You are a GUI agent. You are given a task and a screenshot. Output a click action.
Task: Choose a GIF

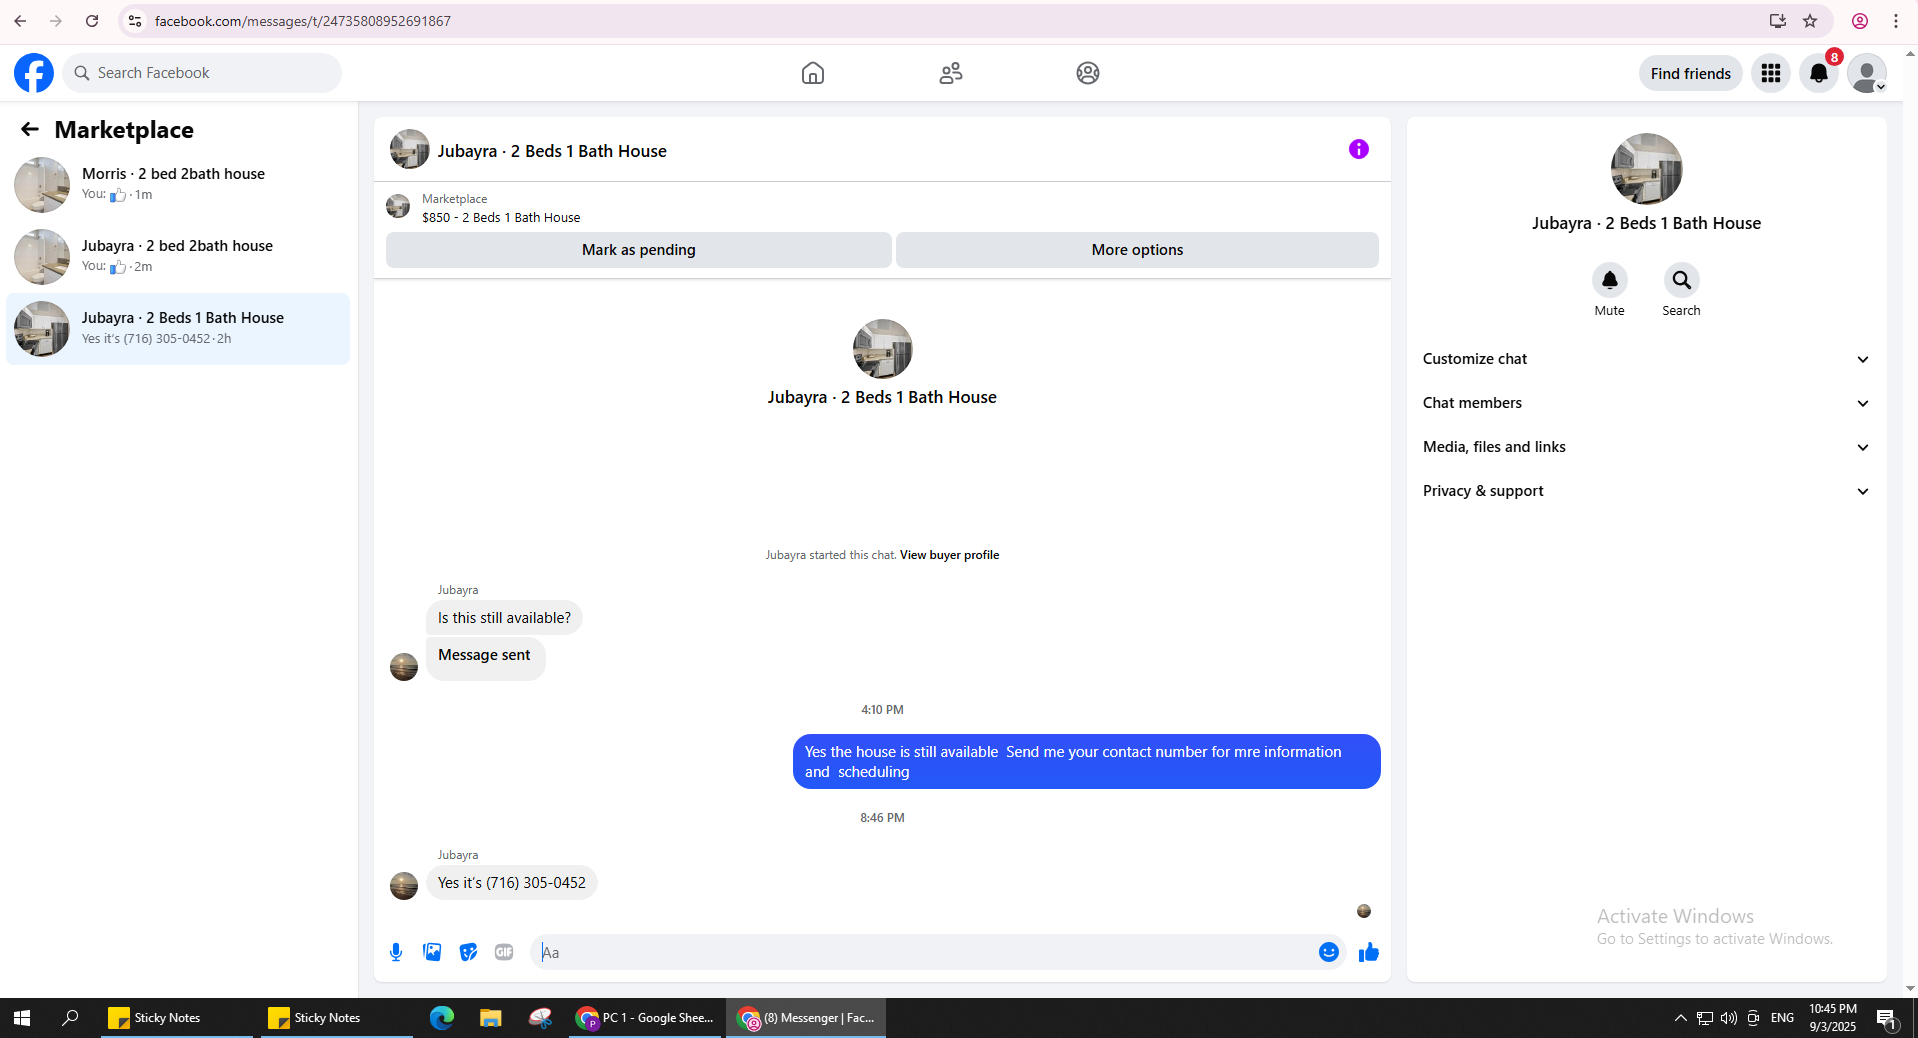tap(504, 952)
